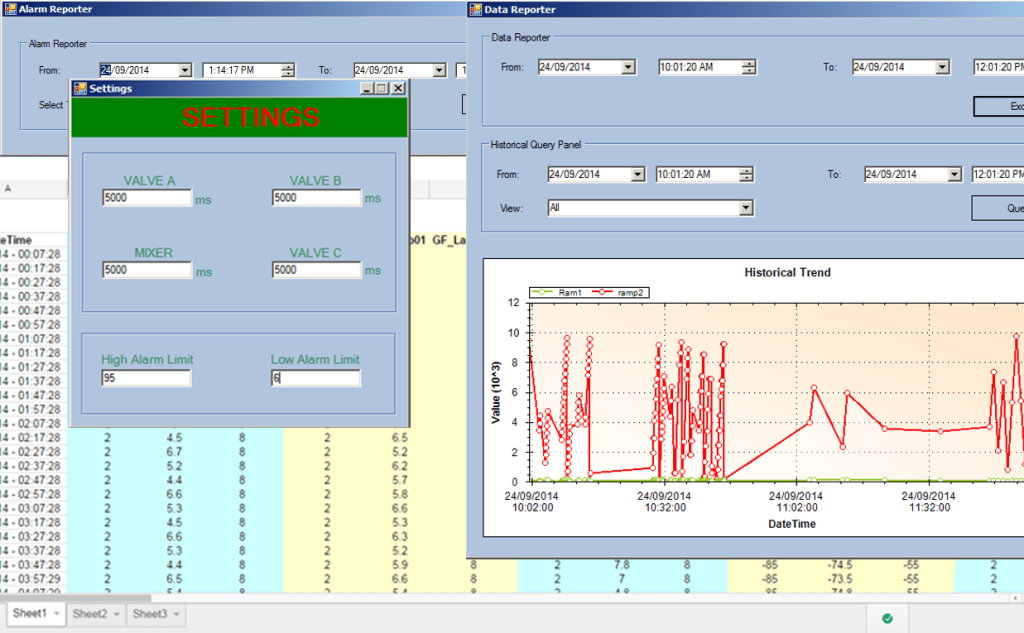Select the VALVE A 5000 ms input field
1024x633 pixels.
click(x=146, y=198)
